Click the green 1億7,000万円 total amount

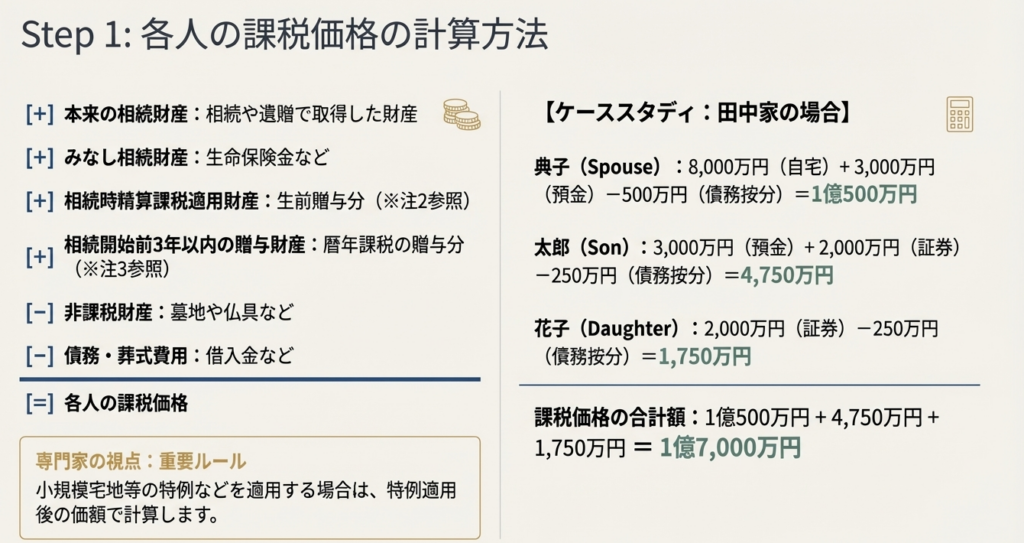[x=731, y=447]
